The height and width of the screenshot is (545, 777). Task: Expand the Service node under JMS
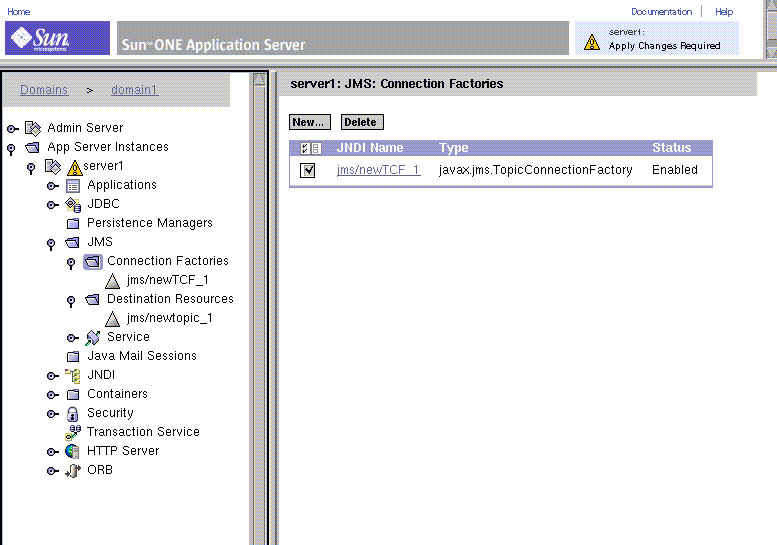(72, 338)
